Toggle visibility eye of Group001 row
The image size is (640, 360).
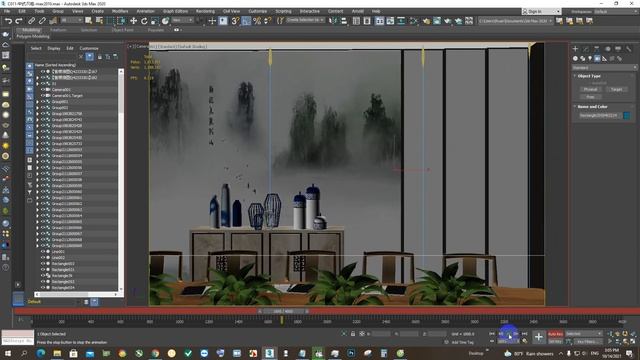pyautogui.click(x=43, y=102)
